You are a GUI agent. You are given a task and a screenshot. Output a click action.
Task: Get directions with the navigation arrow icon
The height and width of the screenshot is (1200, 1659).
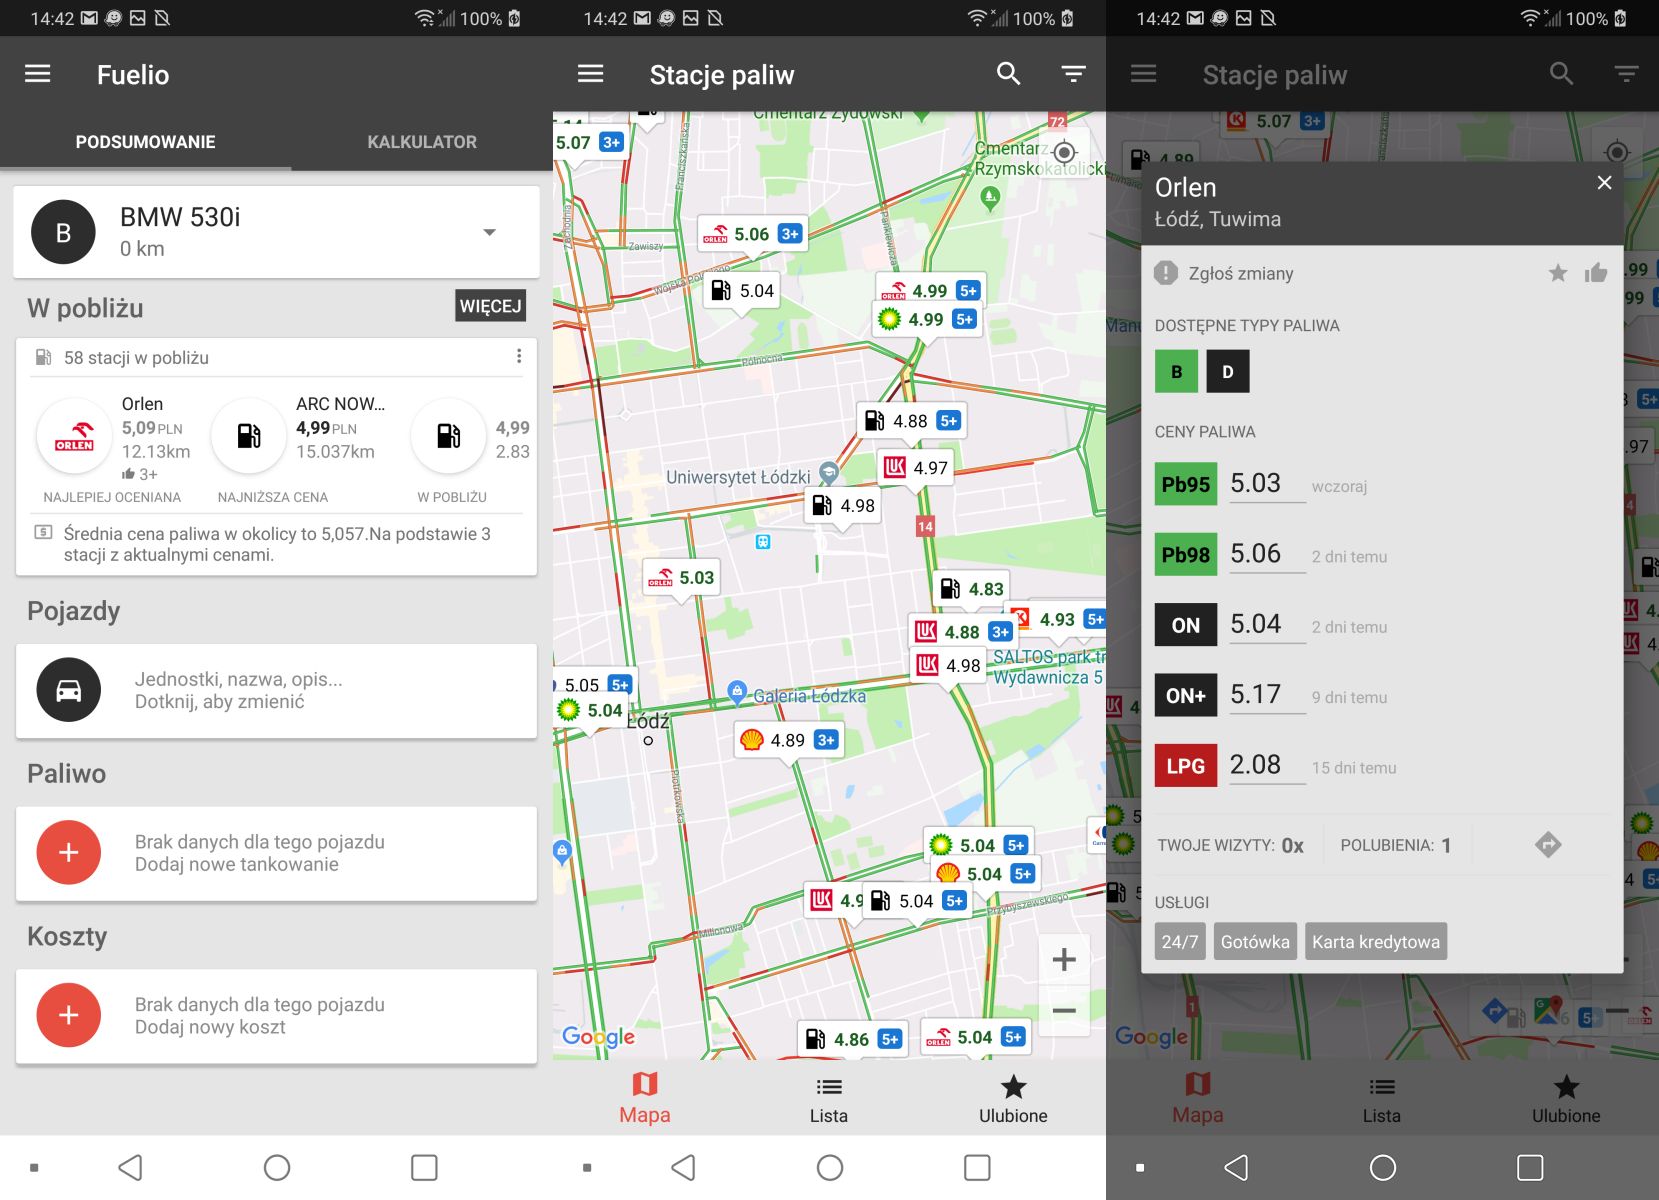[1548, 845]
